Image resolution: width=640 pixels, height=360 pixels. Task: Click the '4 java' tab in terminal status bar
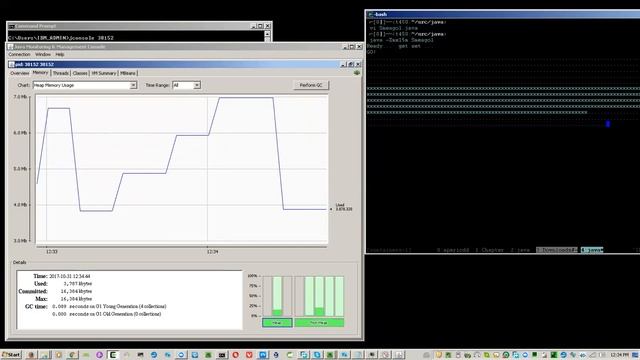click(592, 250)
